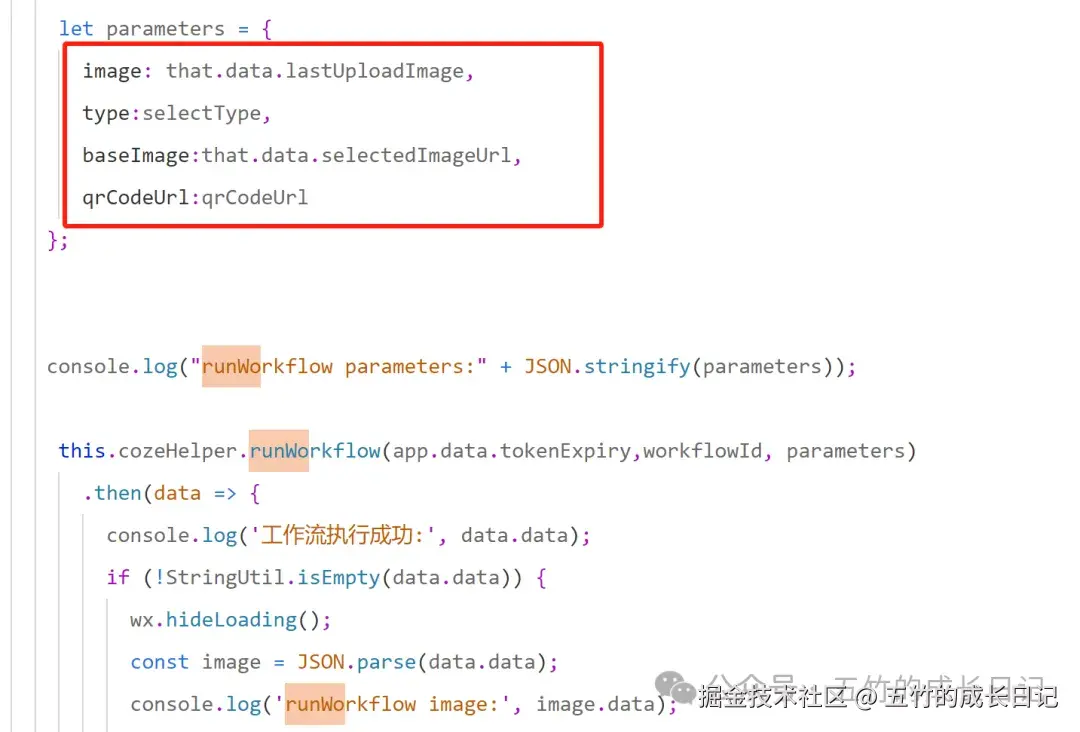Click the 'let' keyword in parameters declaration
The height and width of the screenshot is (732, 1080).
[x=76, y=29]
